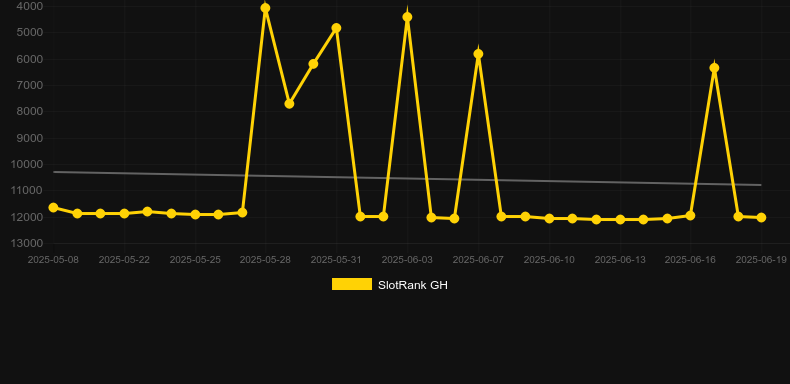Screen dimensions: 790x384
Task: Select the data point above 2025-06-10
Action: (x=549, y=219)
